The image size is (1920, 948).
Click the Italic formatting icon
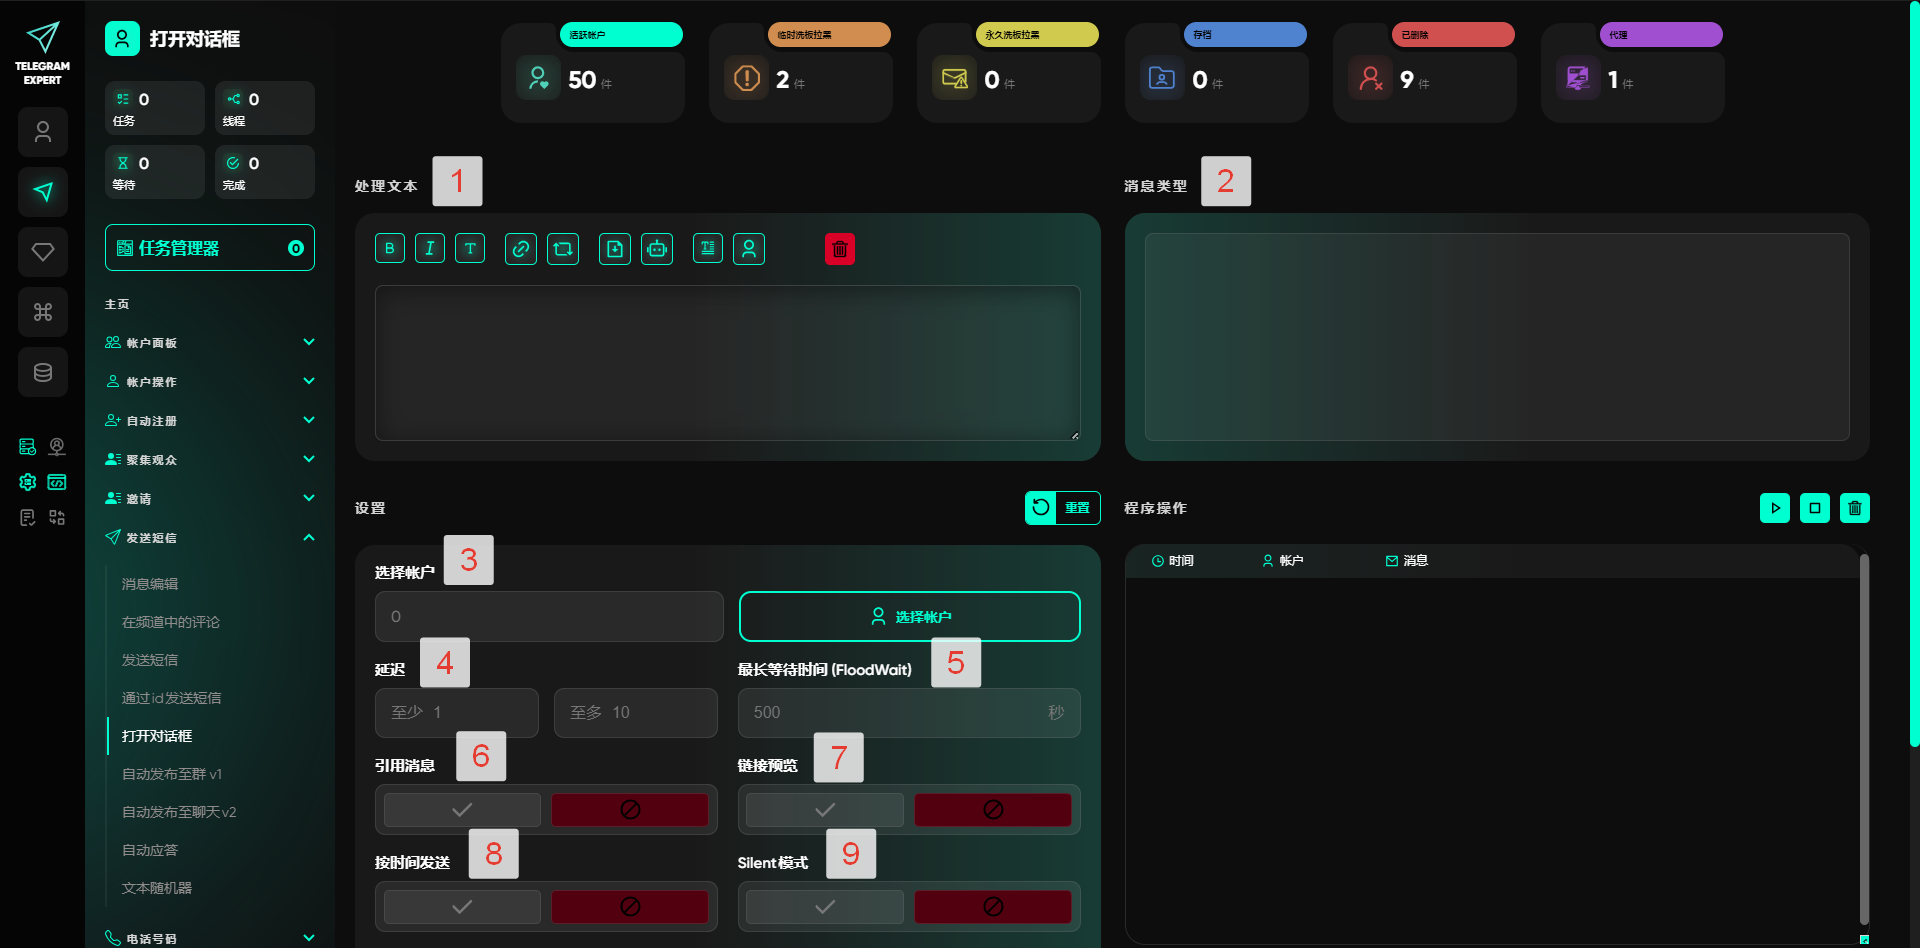coord(430,249)
